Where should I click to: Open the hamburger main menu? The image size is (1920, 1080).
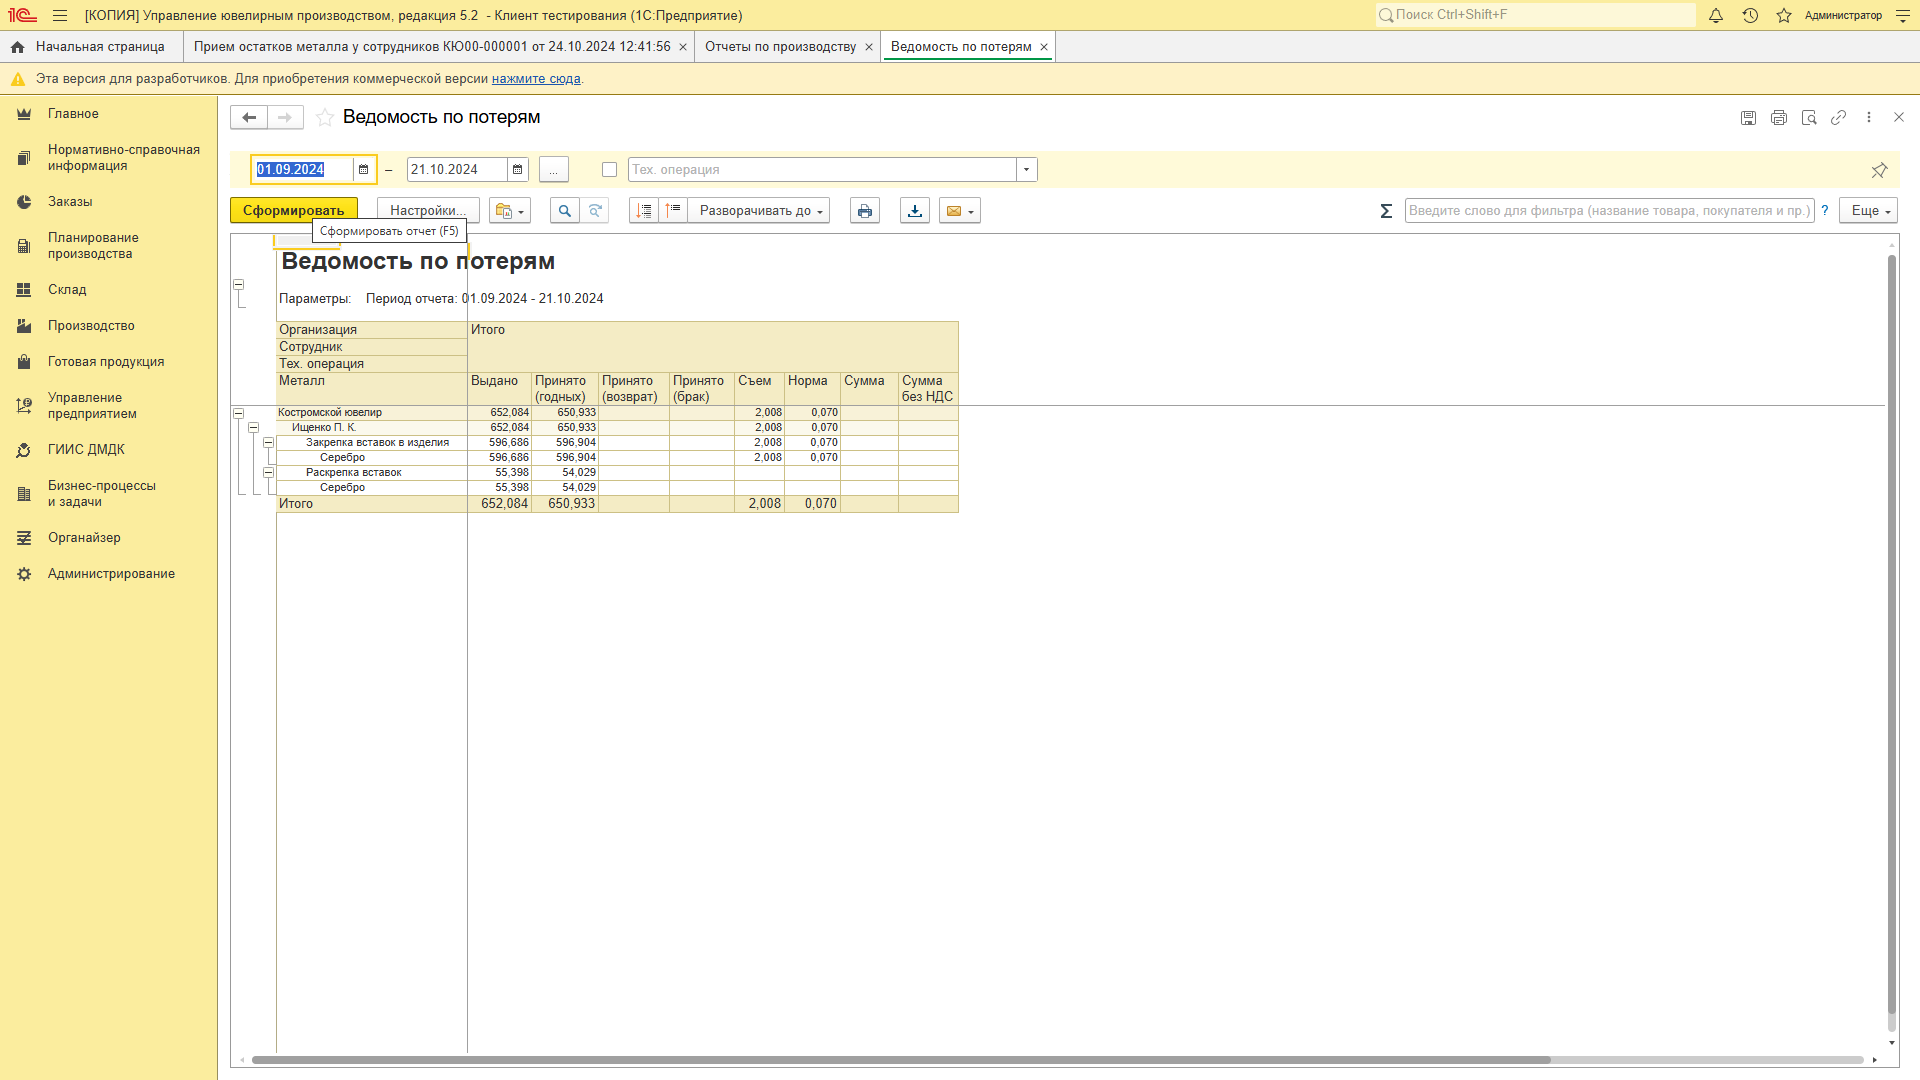pyautogui.click(x=60, y=16)
